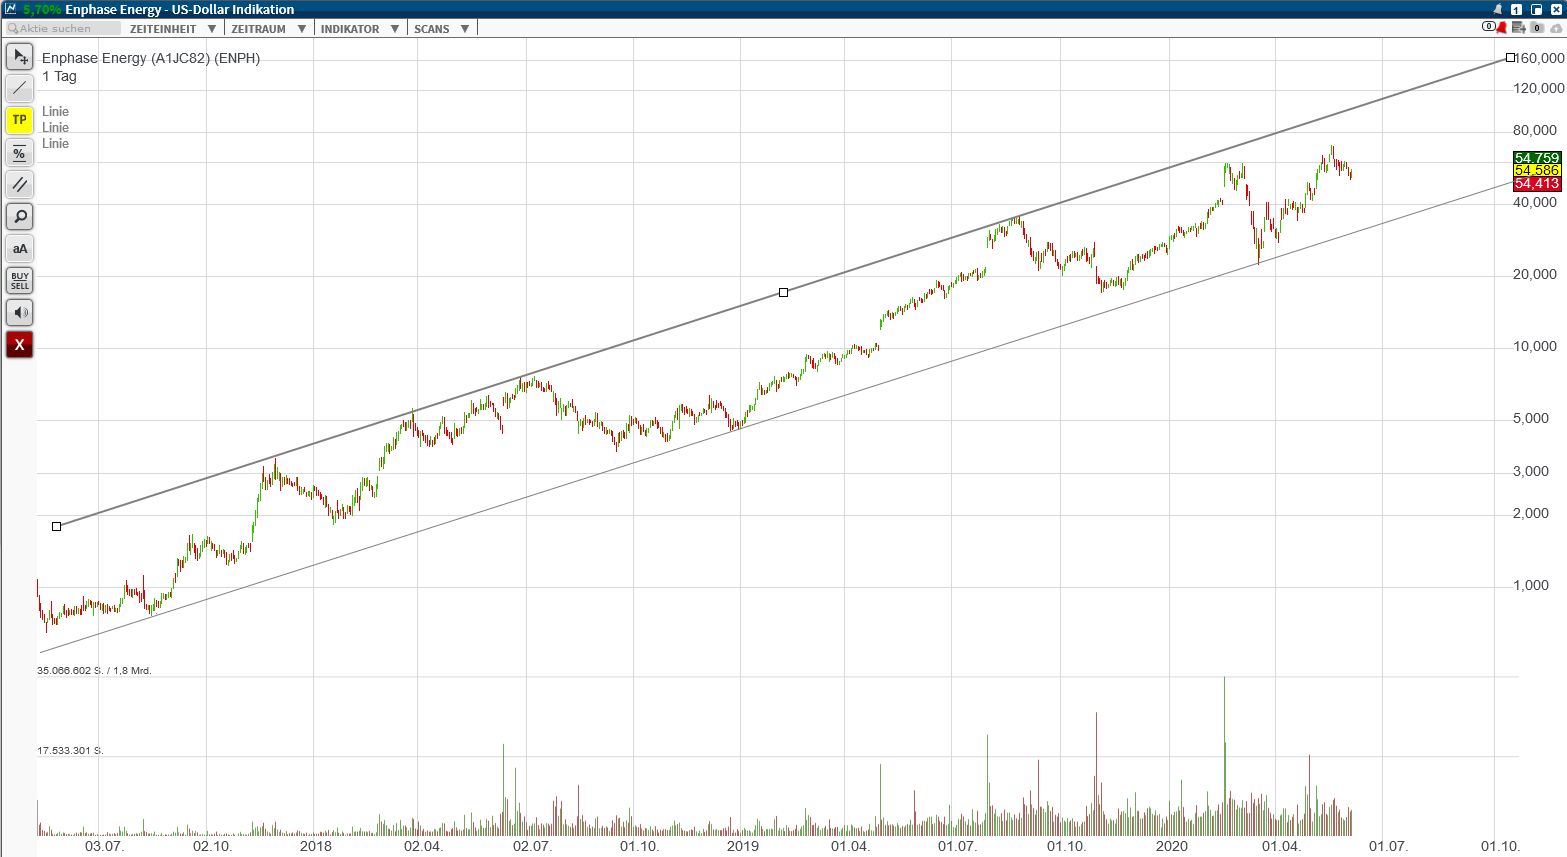Open the folder icon showing 0

click(x=1538, y=28)
